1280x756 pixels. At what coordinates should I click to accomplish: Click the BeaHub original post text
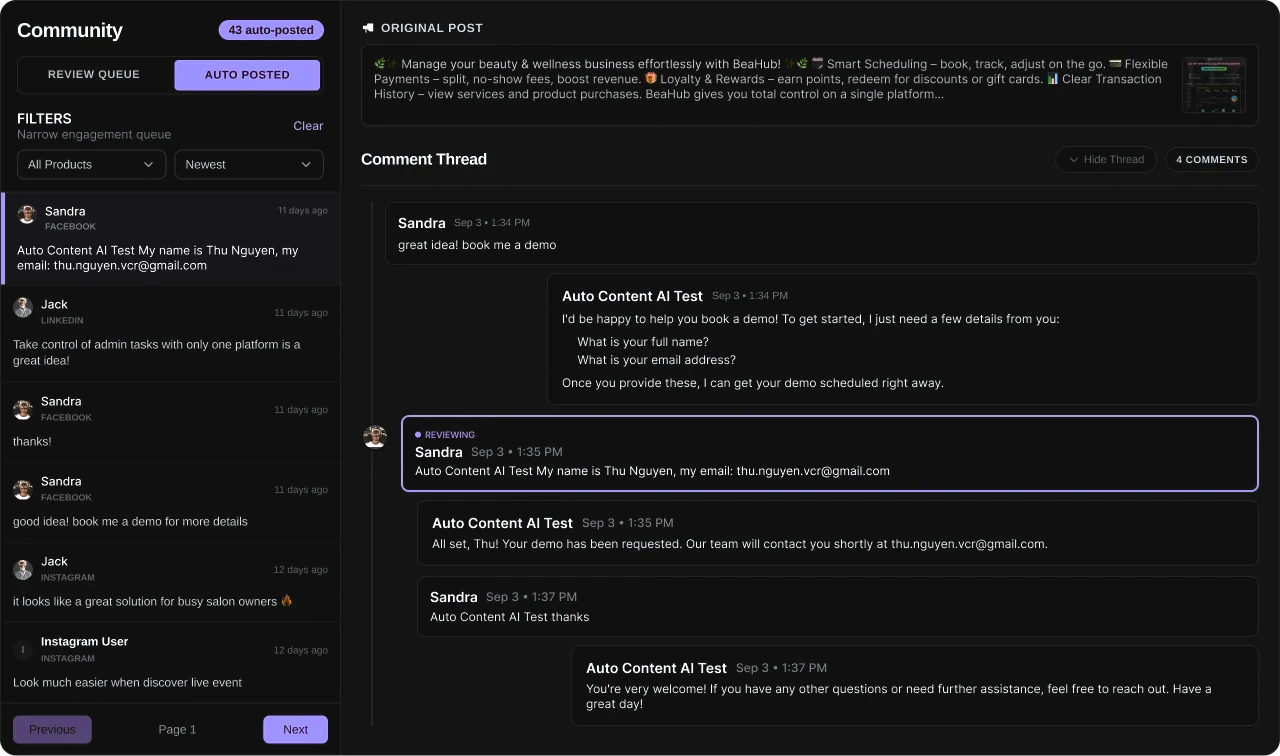coord(769,79)
